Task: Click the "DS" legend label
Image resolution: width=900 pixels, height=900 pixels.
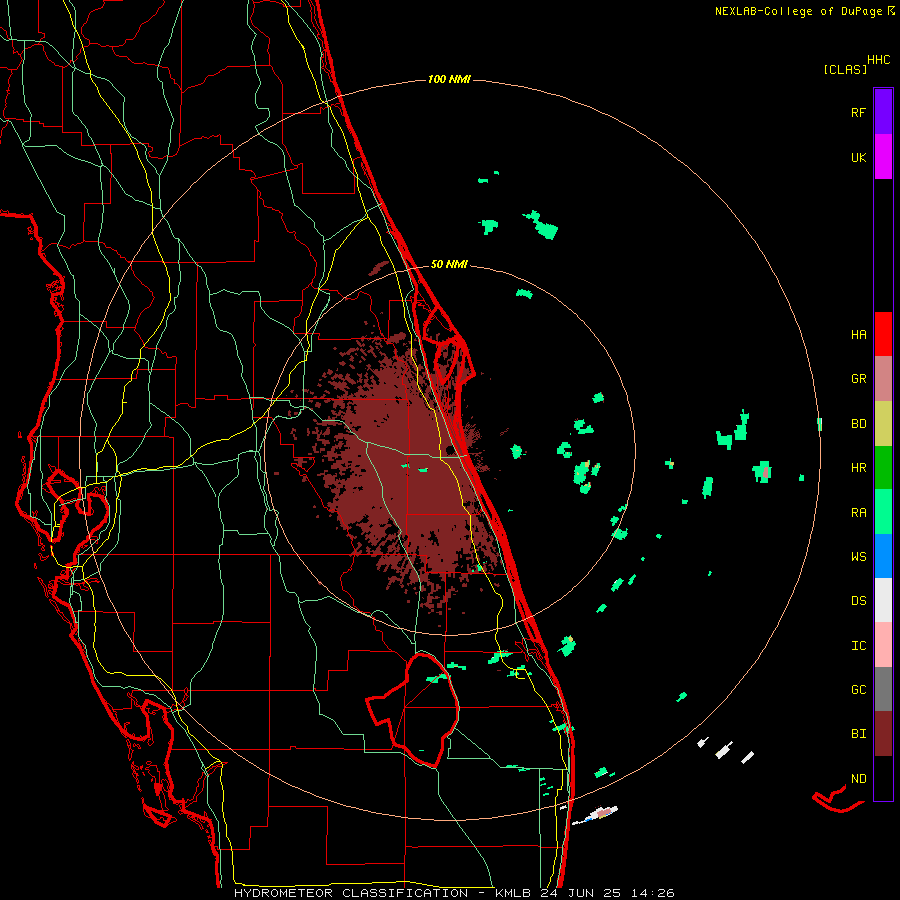Action: pos(858,601)
